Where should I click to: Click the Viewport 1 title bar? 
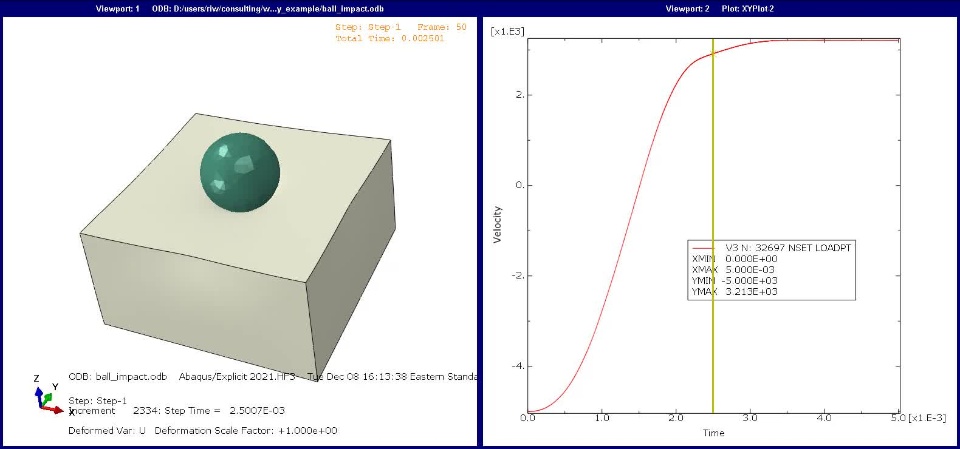click(239, 9)
